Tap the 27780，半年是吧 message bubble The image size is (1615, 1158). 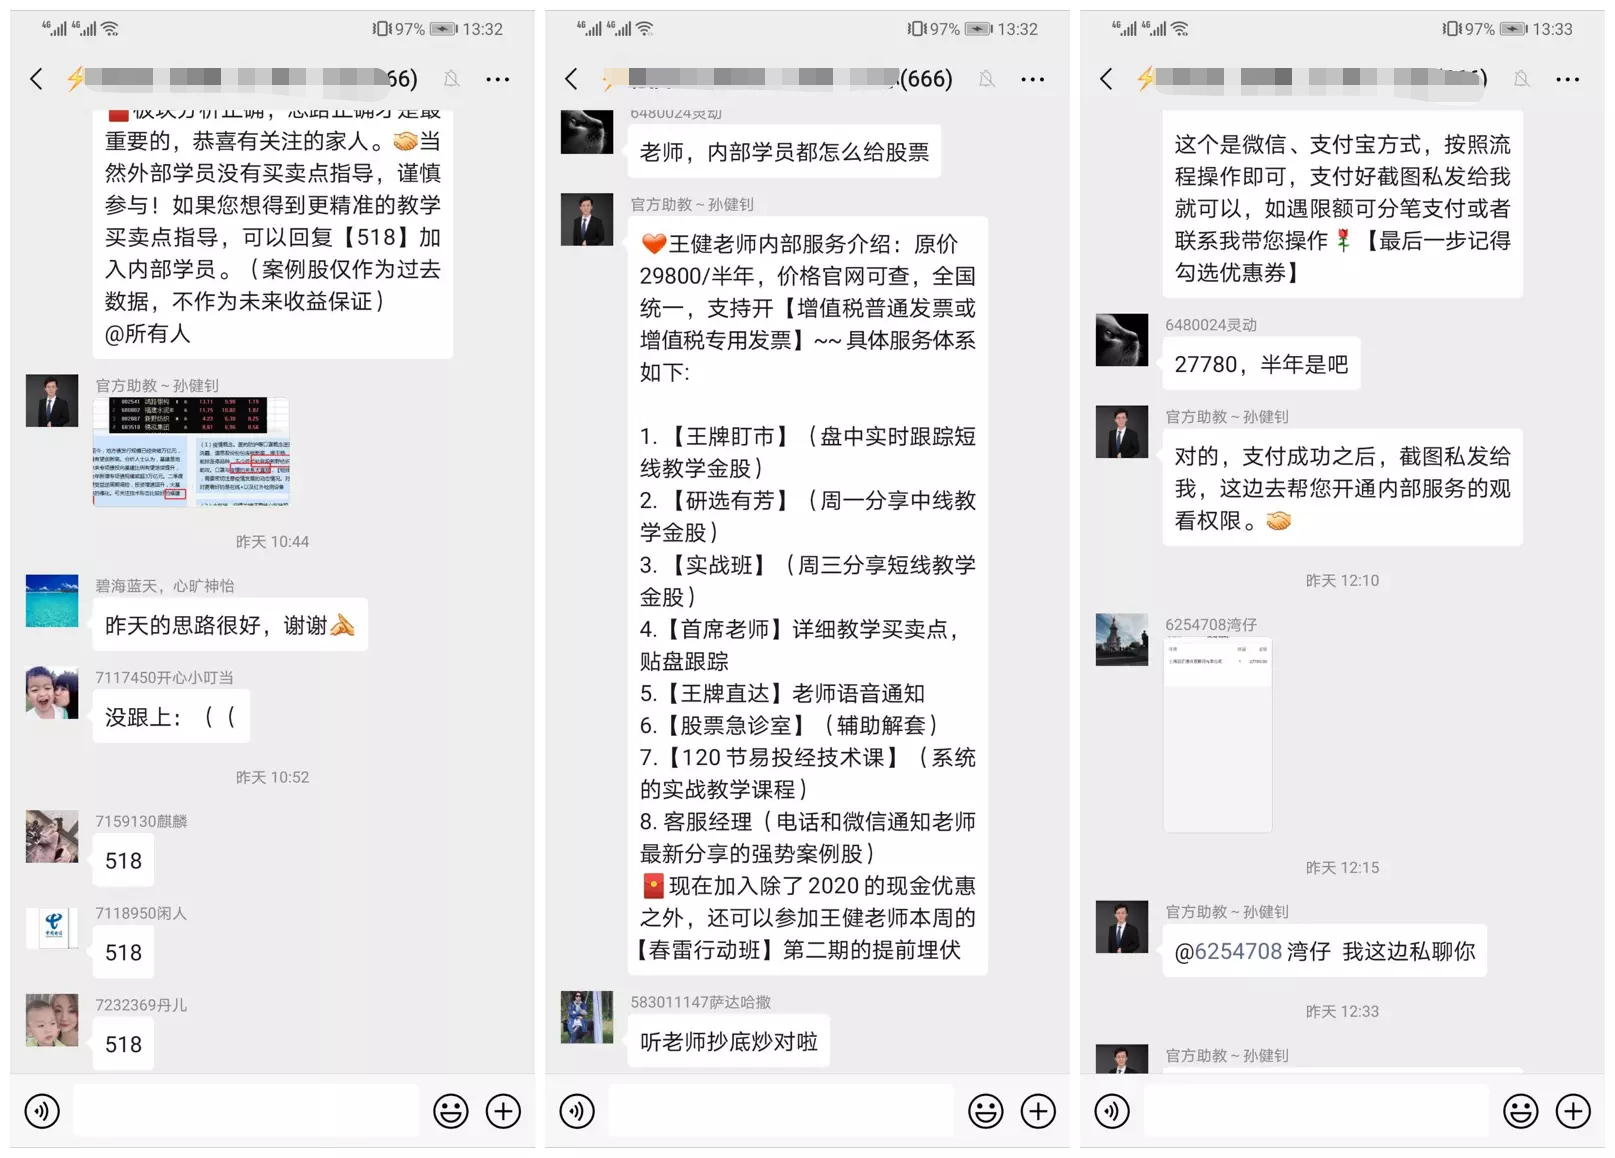tap(1261, 364)
